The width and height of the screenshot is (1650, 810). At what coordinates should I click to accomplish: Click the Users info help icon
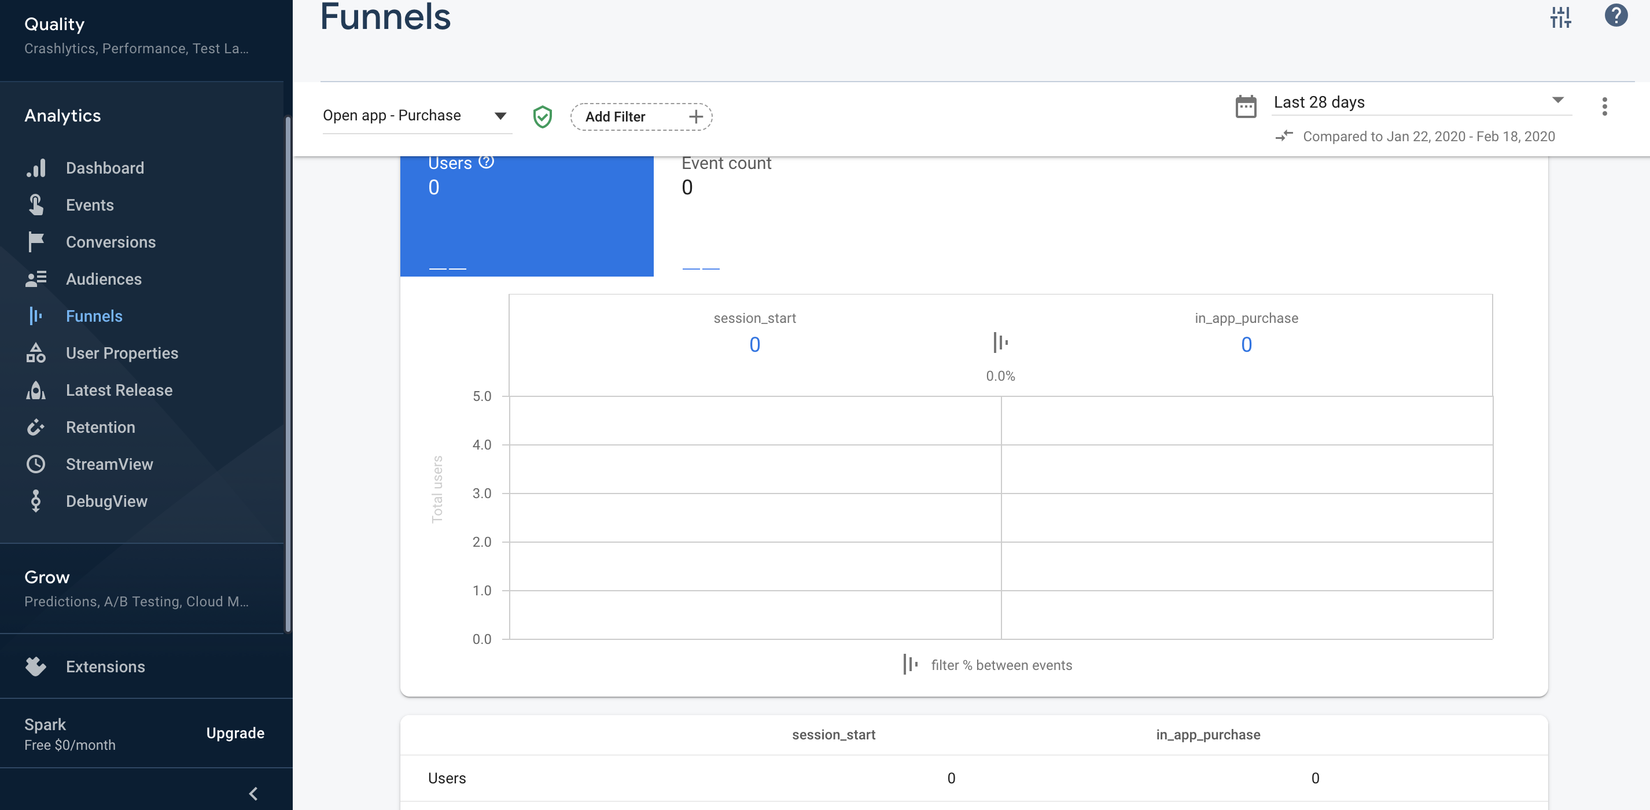click(x=486, y=162)
